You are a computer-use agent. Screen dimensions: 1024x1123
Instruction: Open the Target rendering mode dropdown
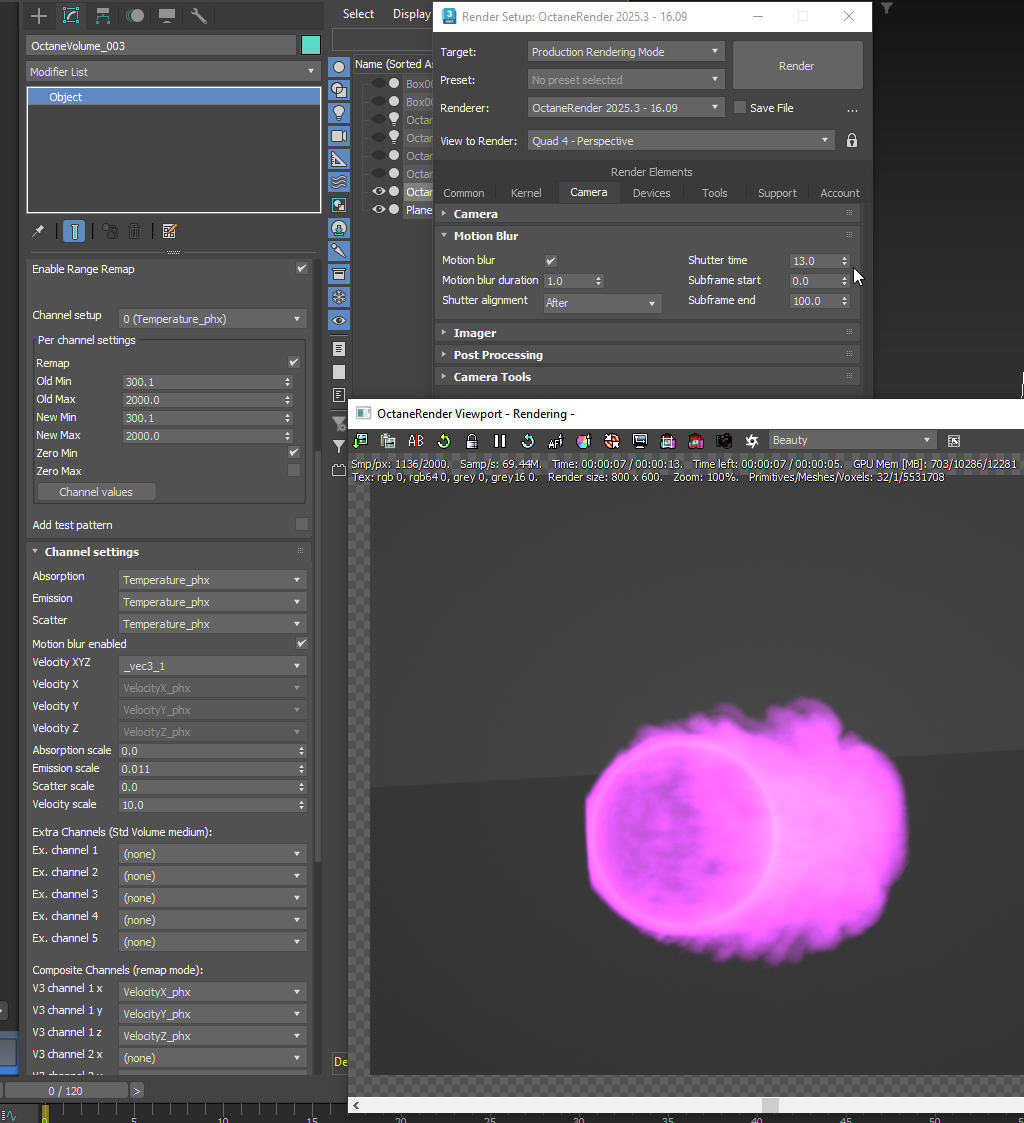point(626,52)
